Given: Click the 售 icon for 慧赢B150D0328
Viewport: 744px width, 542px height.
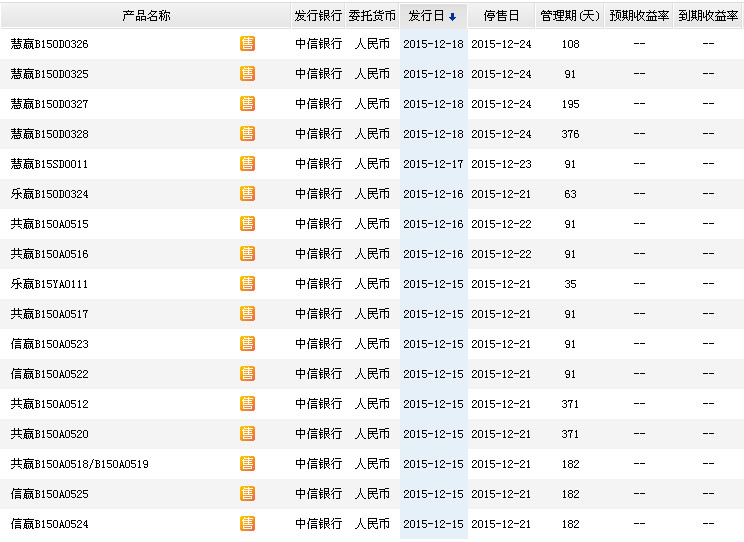Looking at the screenshot, I should point(247,133).
